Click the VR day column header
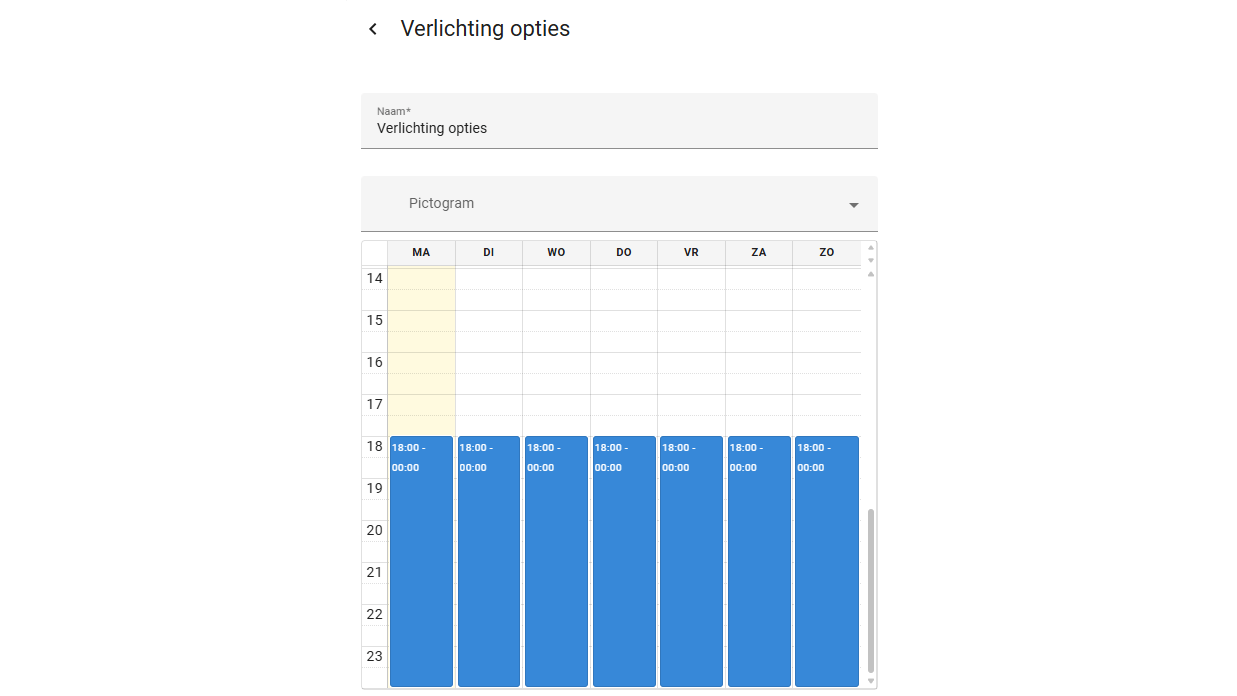 pos(691,253)
